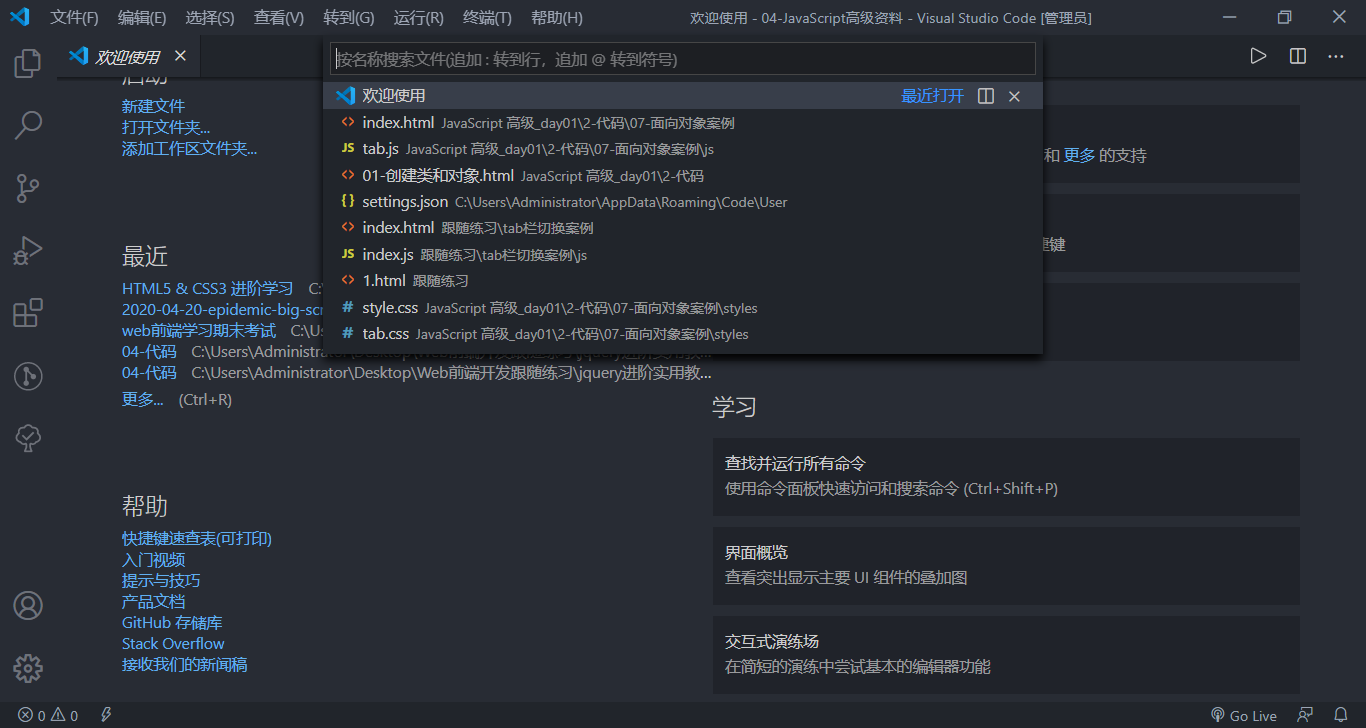Open the Manage gear icon
Screen dimensions: 1366x728
27,668
